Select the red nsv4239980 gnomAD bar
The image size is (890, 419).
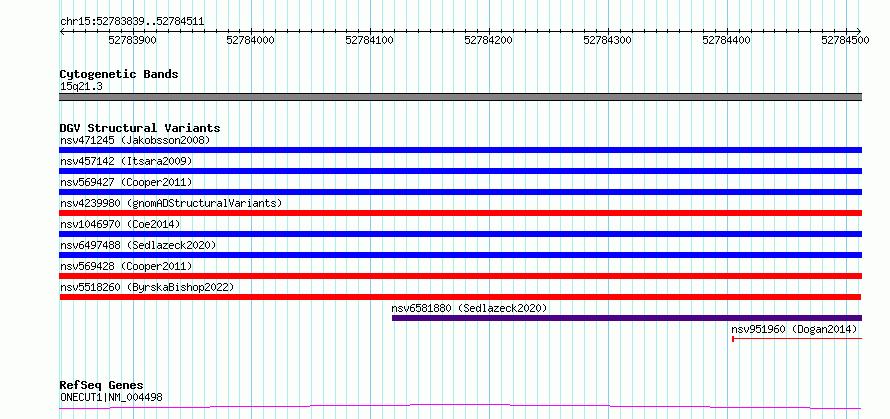pos(461,213)
